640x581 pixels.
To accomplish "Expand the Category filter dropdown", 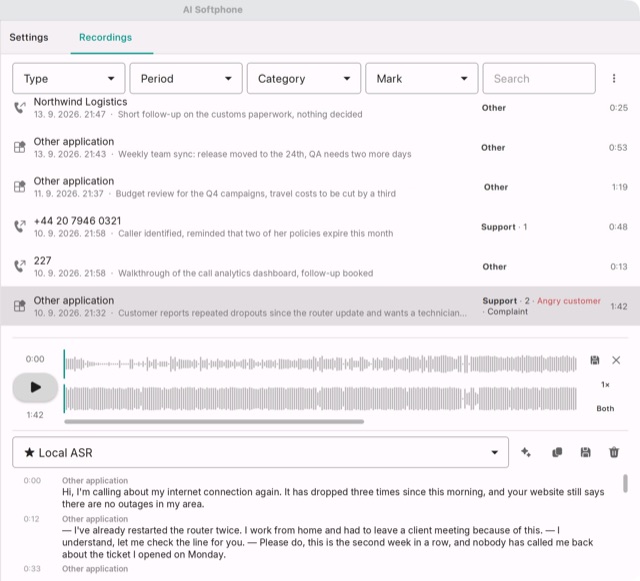I will [304, 78].
